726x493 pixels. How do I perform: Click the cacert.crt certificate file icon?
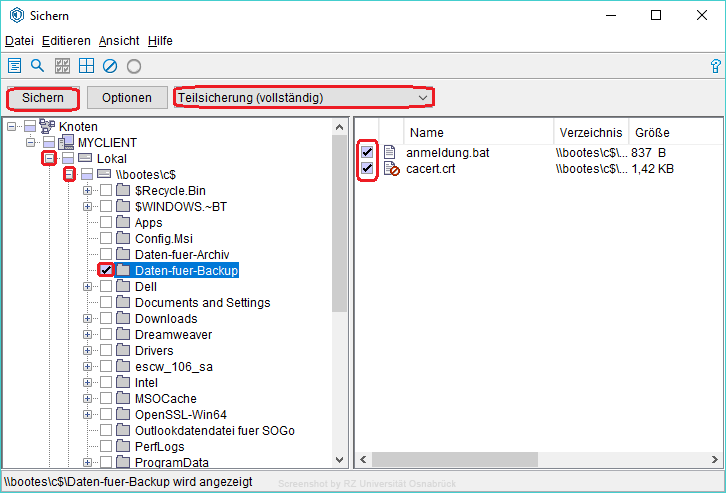(x=391, y=169)
